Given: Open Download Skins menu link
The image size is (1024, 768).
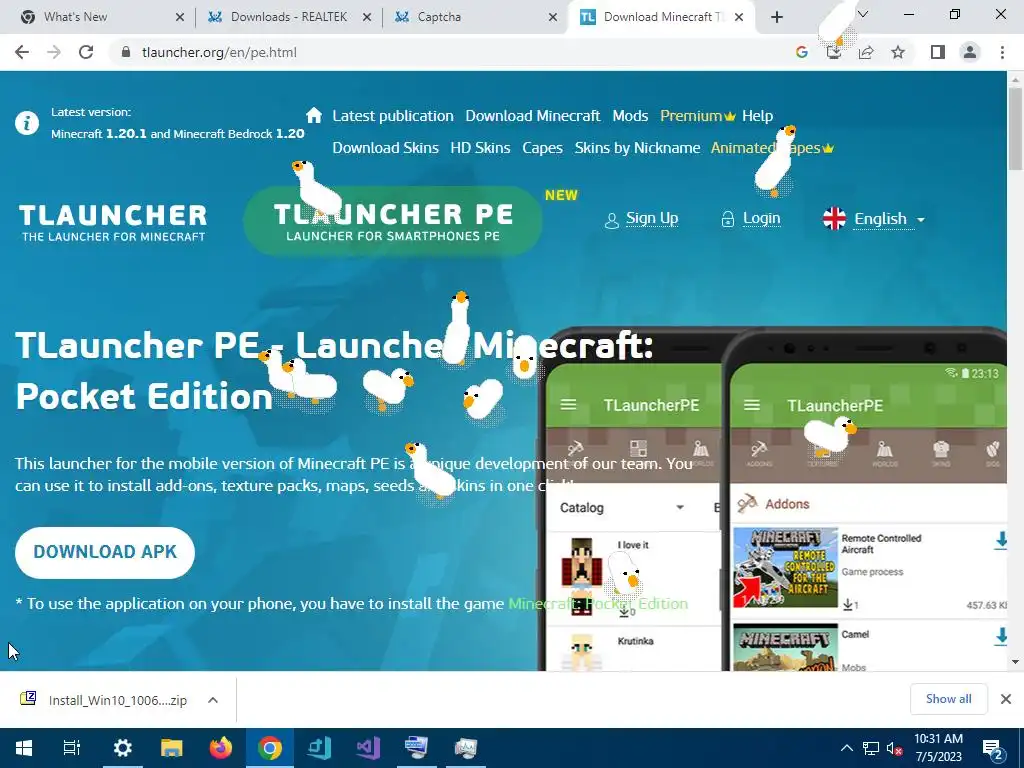Looking at the screenshot, I should pyautogui.click(x=385, y=148).
